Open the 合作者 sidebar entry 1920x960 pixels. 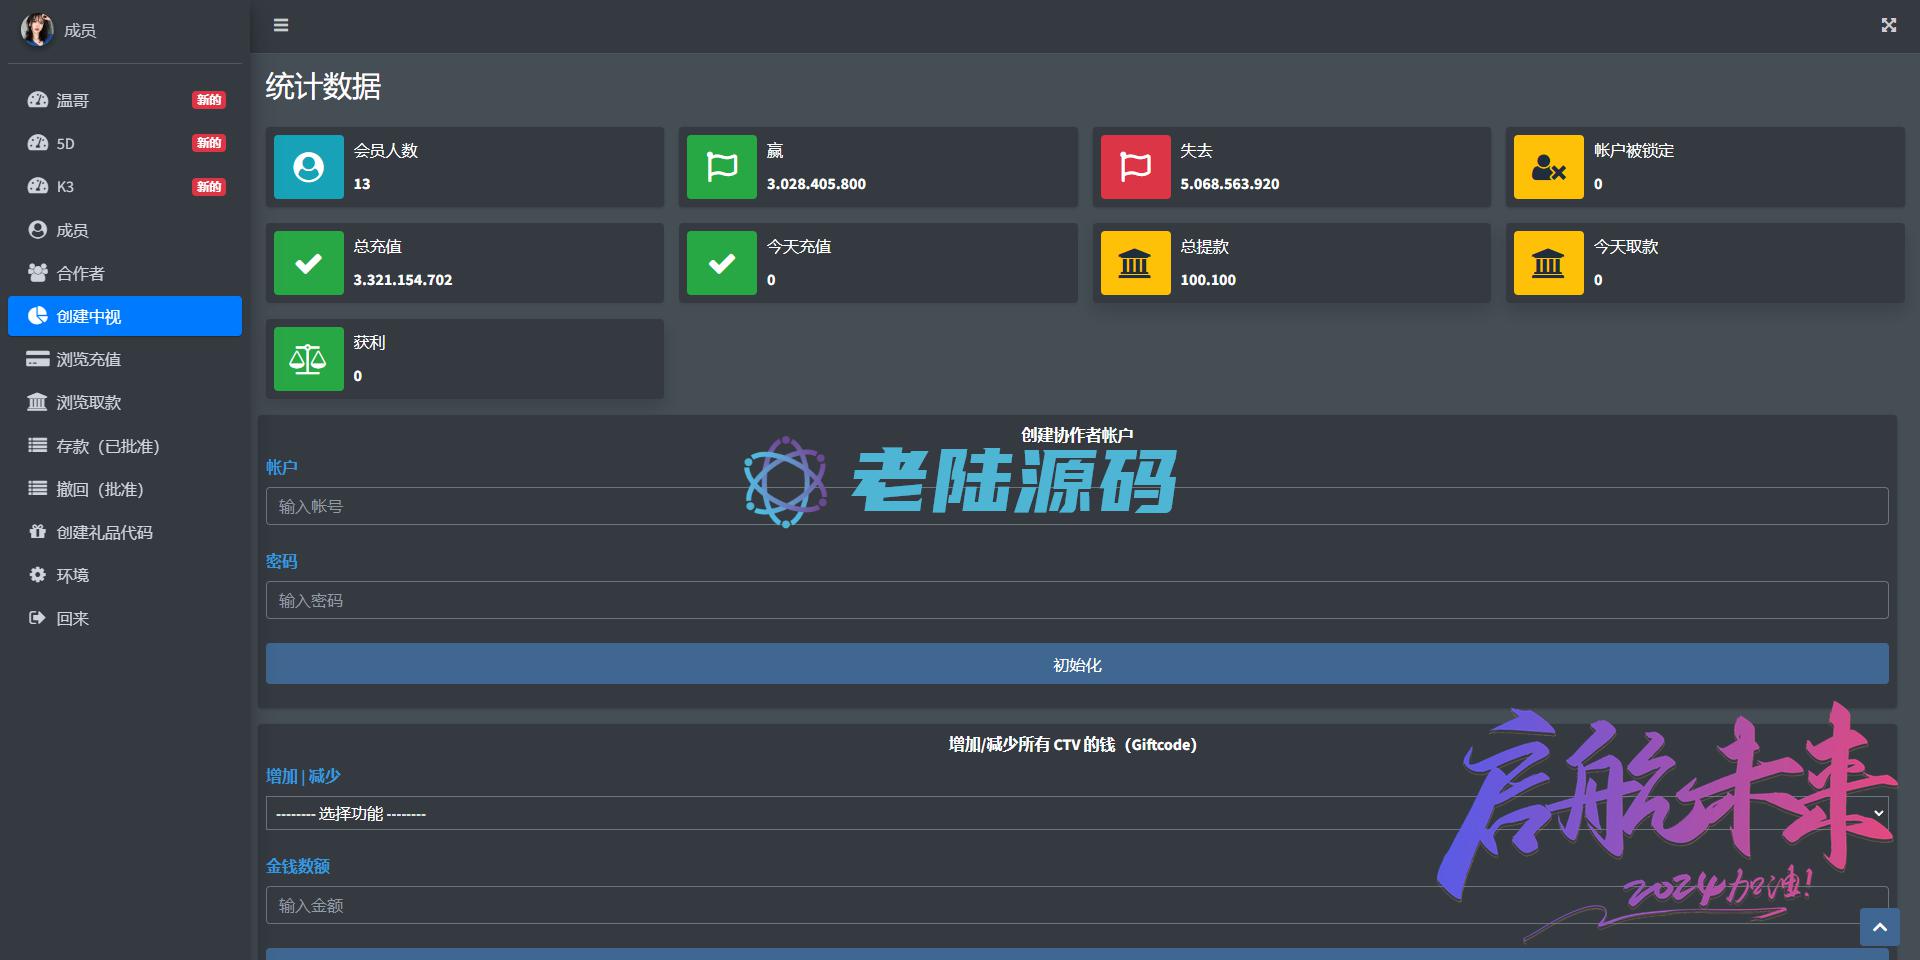coord(125,273)
